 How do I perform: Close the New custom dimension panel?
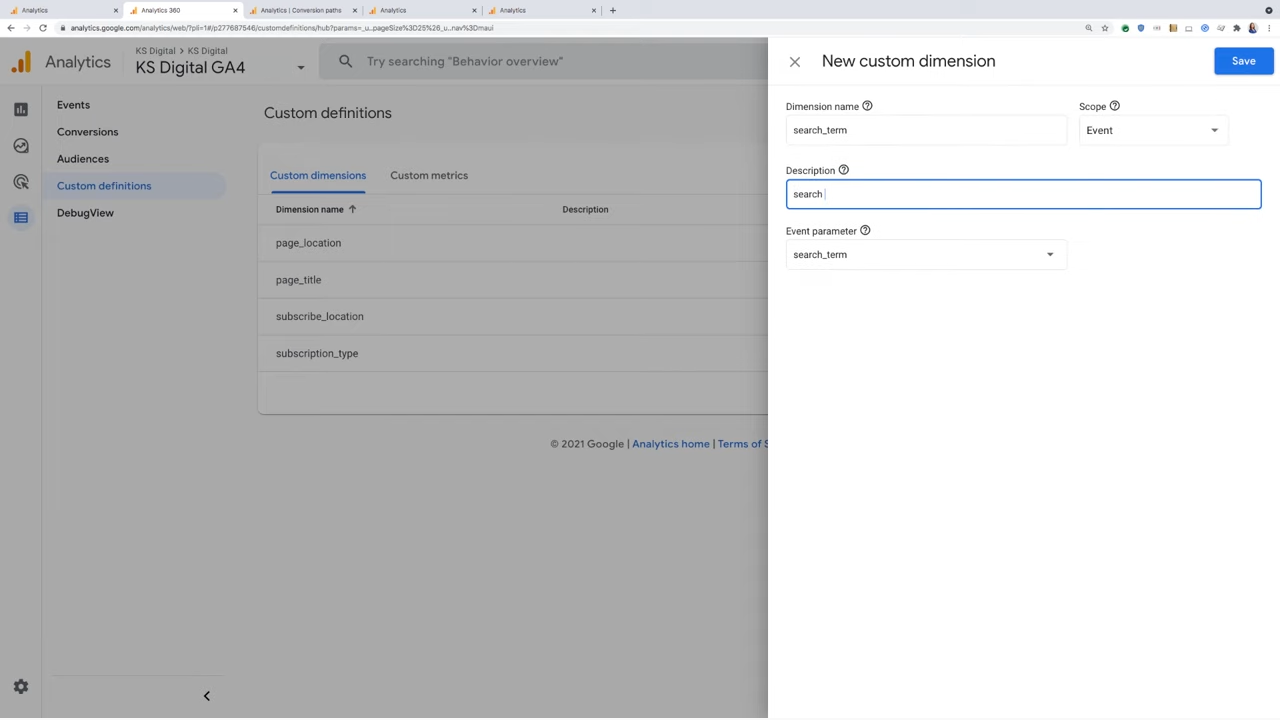coord(795,62)
